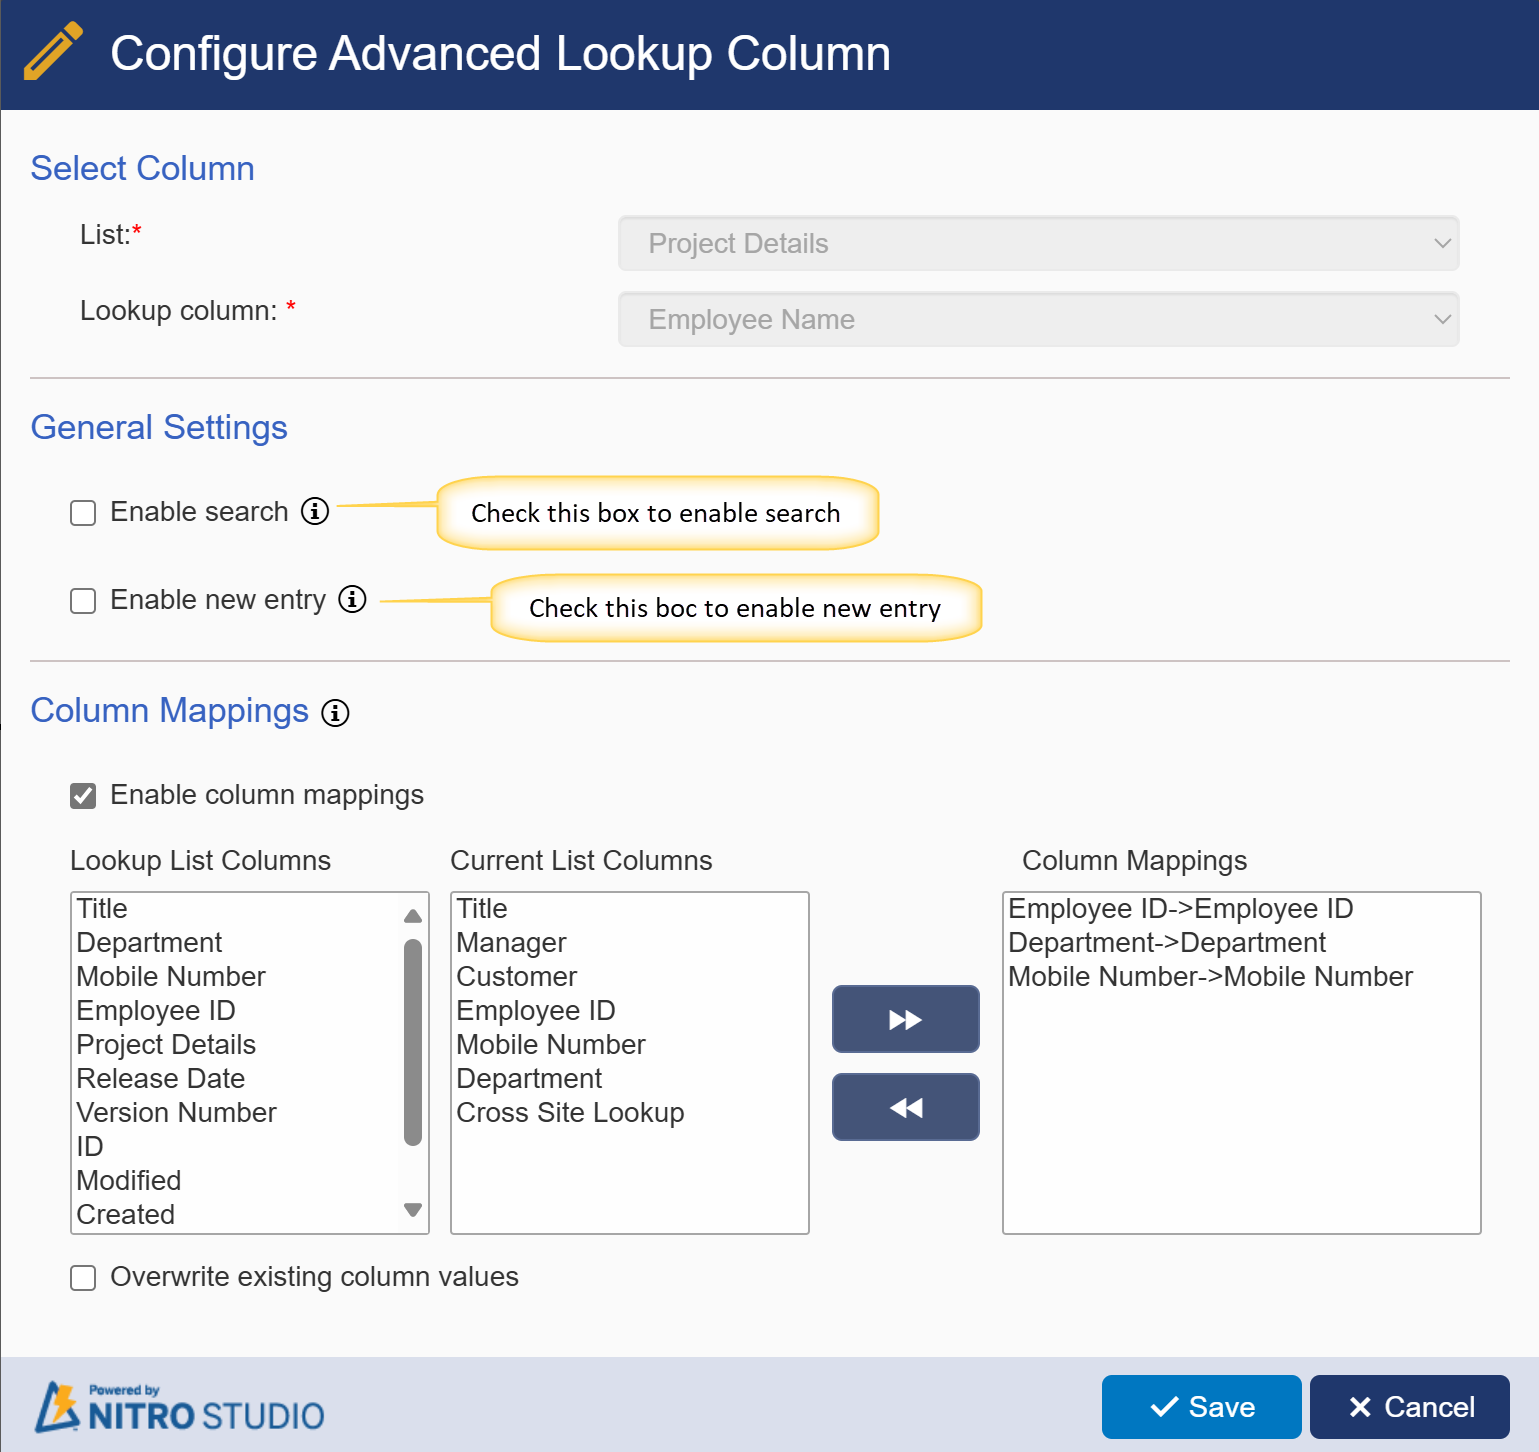Select Release Date in Lookup List Columns

(237, 1079)
